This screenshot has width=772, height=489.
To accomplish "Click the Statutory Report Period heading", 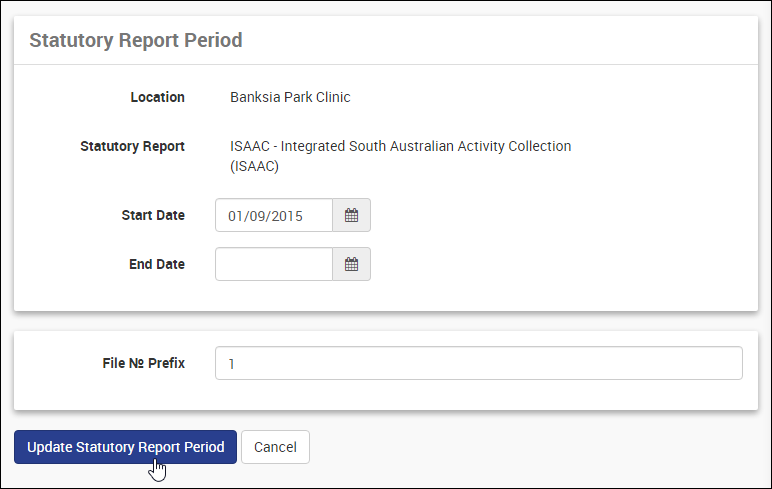I will (136, 41).
